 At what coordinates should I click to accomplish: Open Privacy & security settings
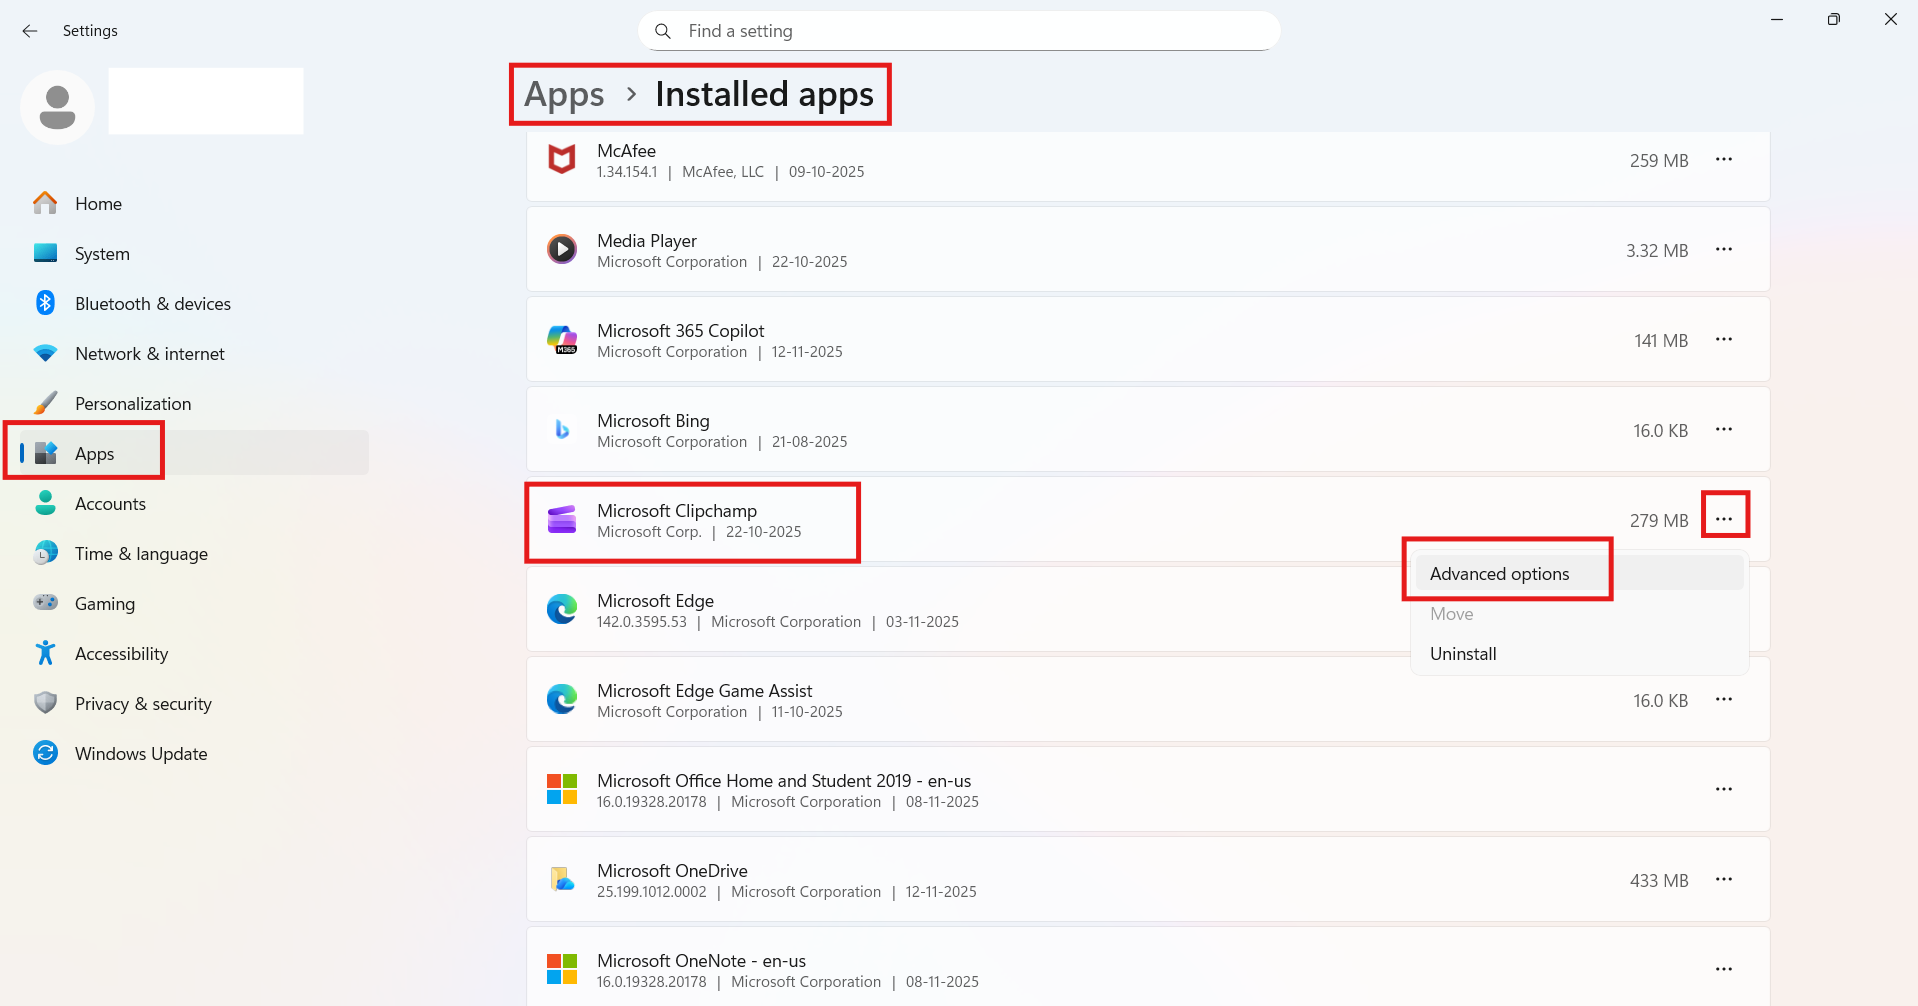pos(143,703)
